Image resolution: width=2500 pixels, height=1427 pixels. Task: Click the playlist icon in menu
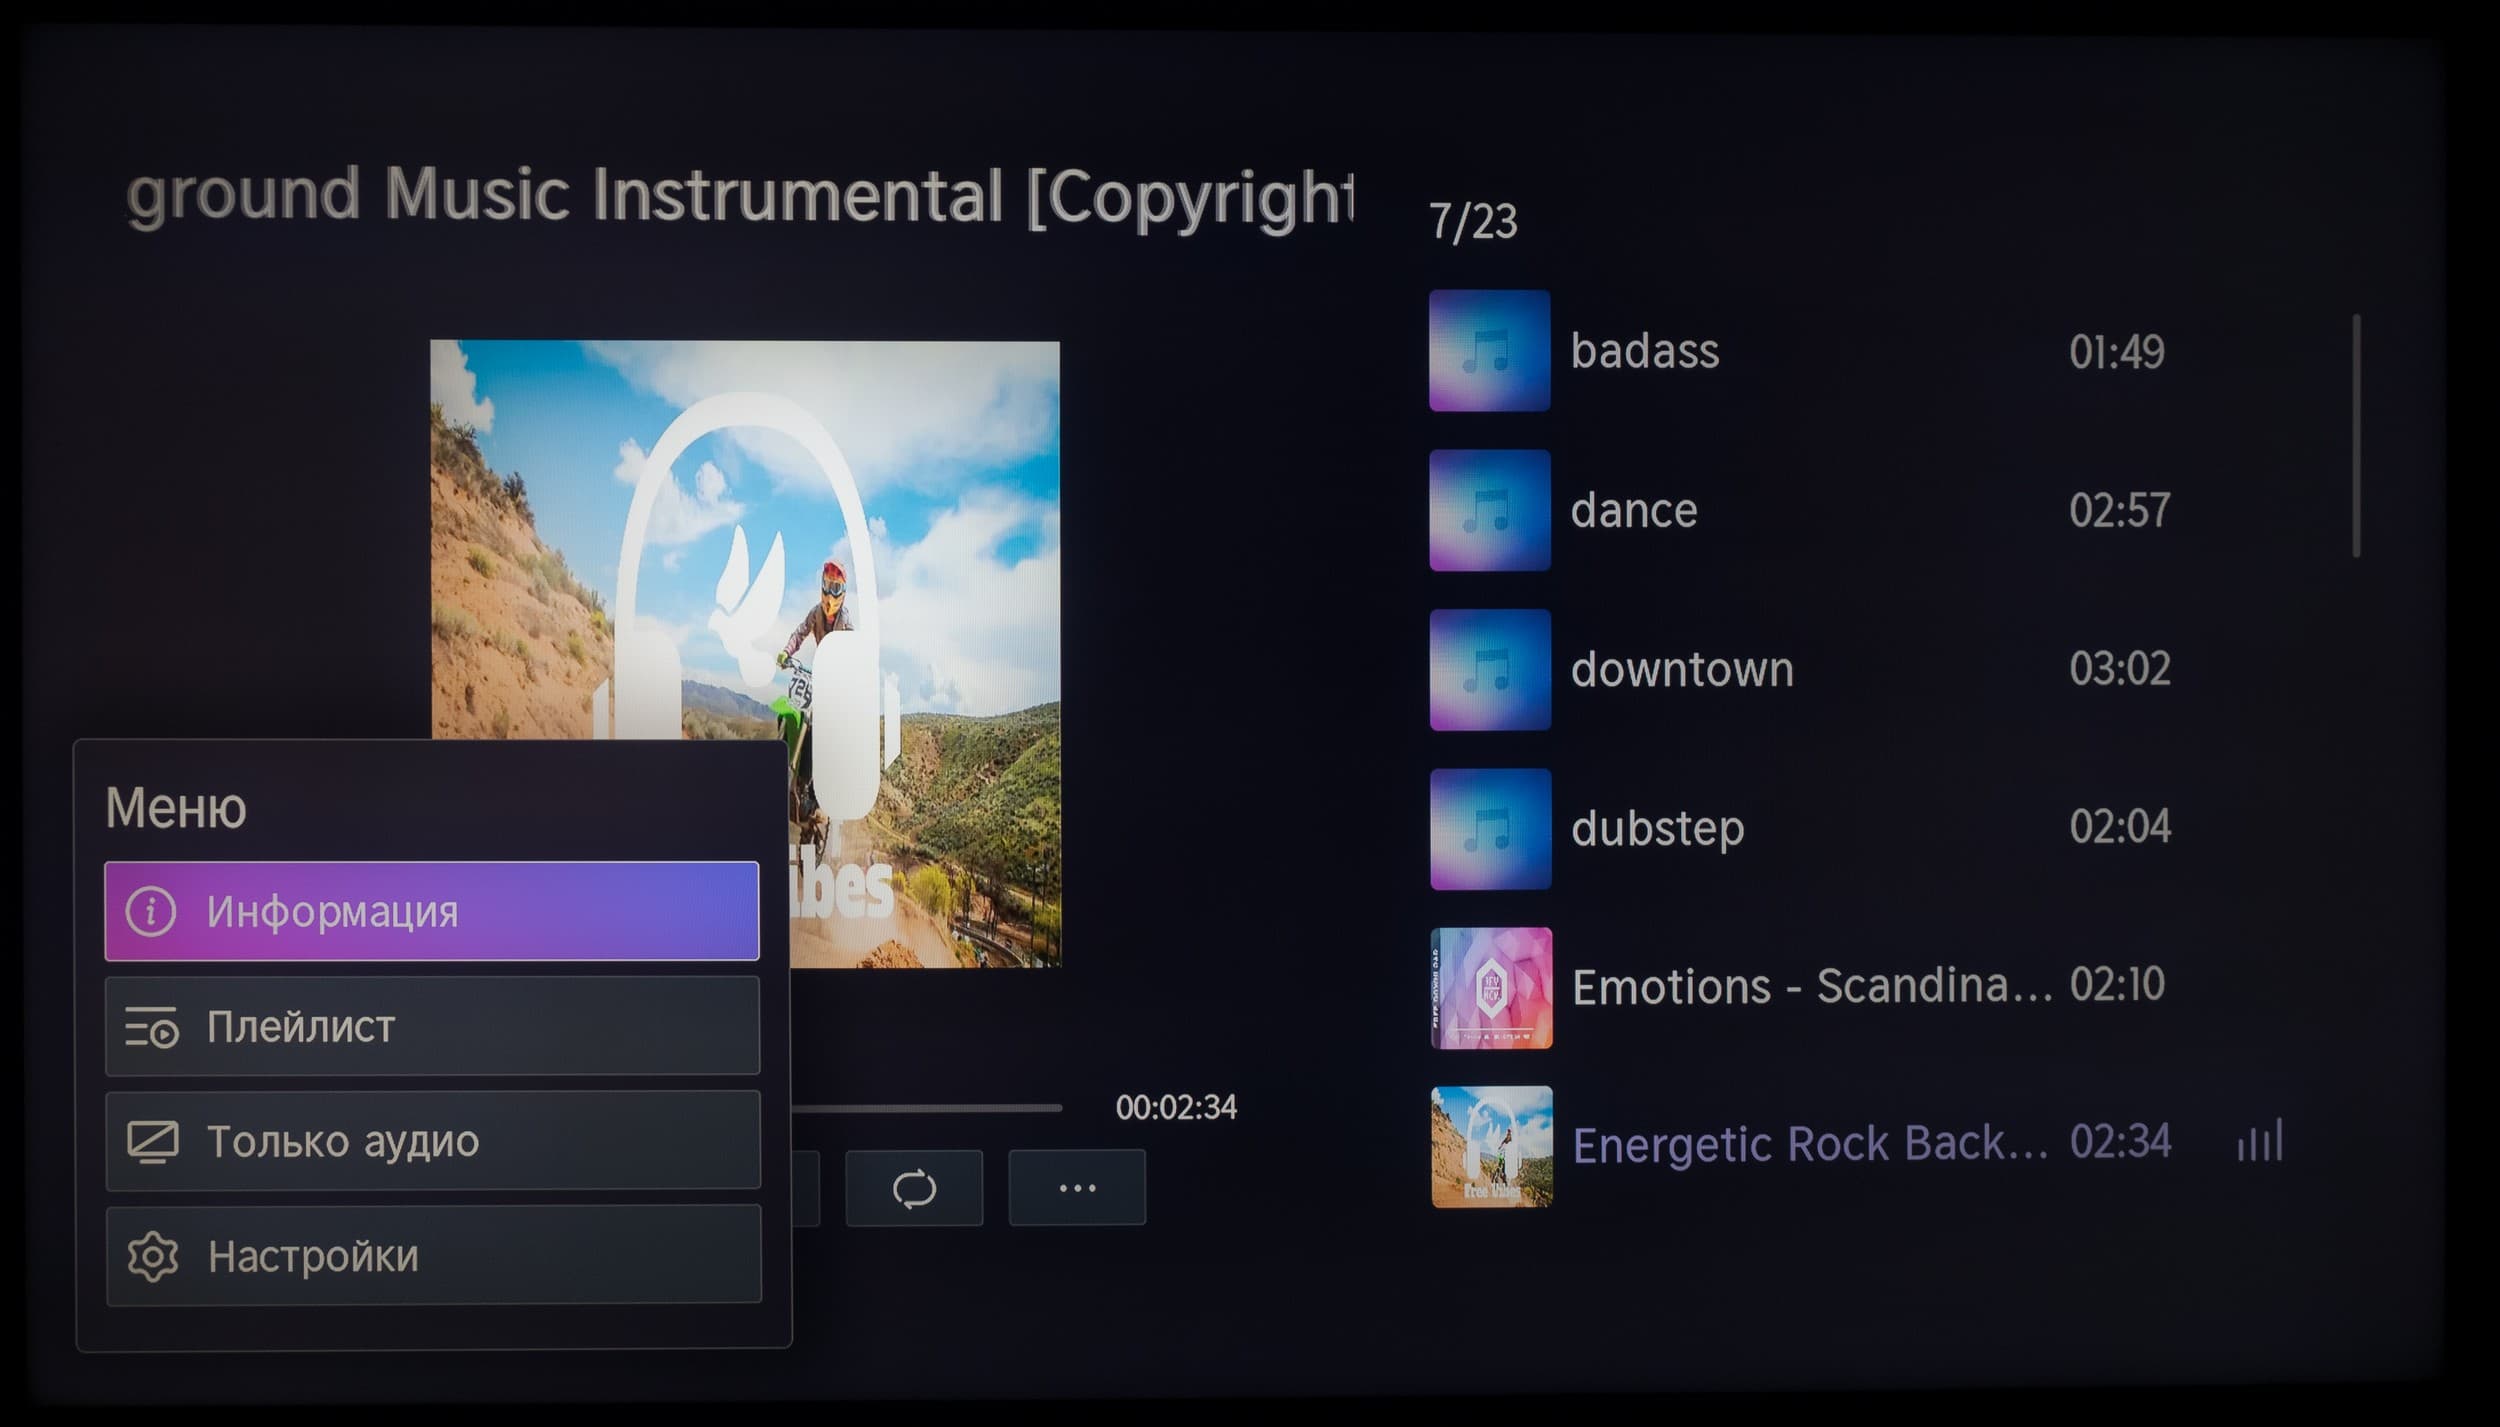tap(151, 1027)
